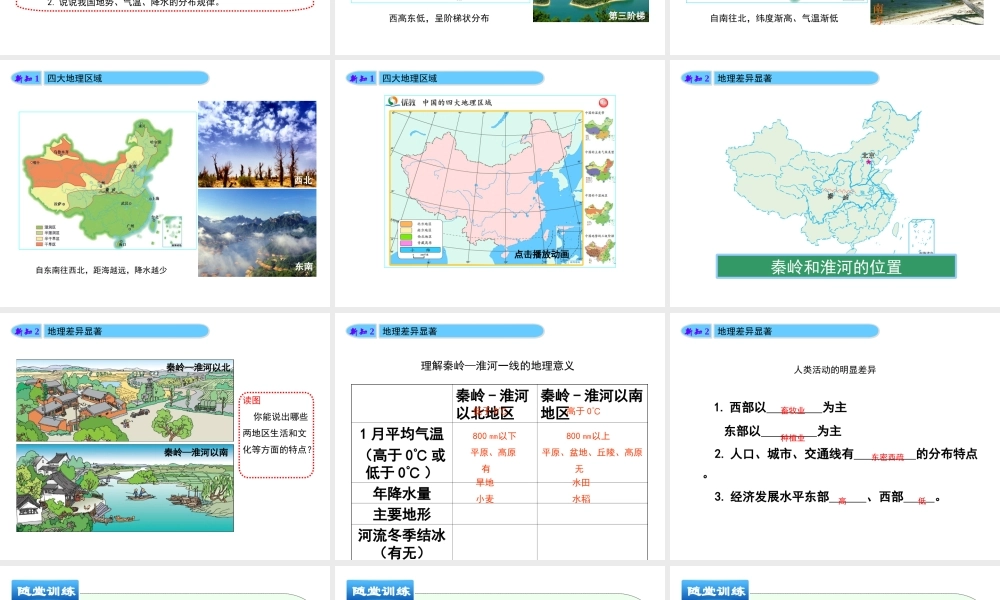Image resolution: width=1000 pixels, height=600 pixels.
Task: Select the 秦岭—淮河以南 water town illustration
Action: point(125,488)
